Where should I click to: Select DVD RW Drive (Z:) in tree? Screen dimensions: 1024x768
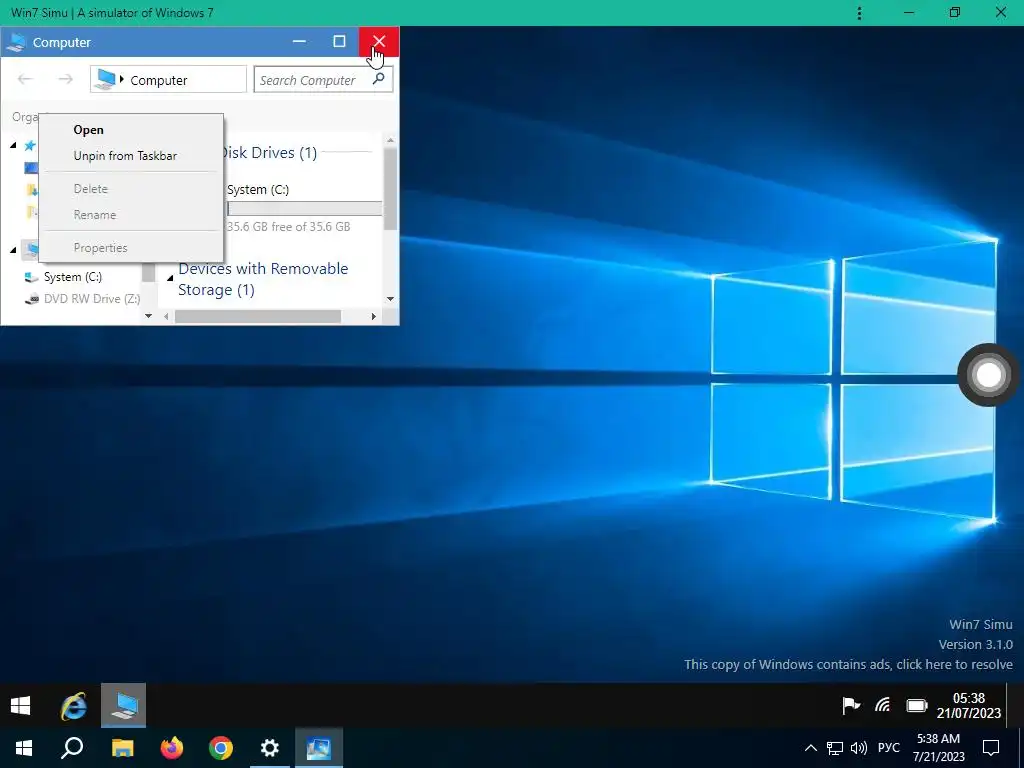pos(82,298)
